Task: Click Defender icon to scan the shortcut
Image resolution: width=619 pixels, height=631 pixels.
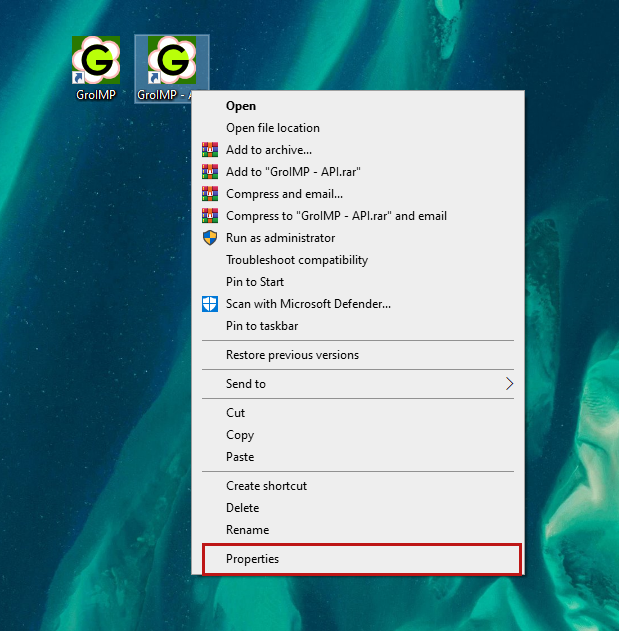Action: pos(210,304)
